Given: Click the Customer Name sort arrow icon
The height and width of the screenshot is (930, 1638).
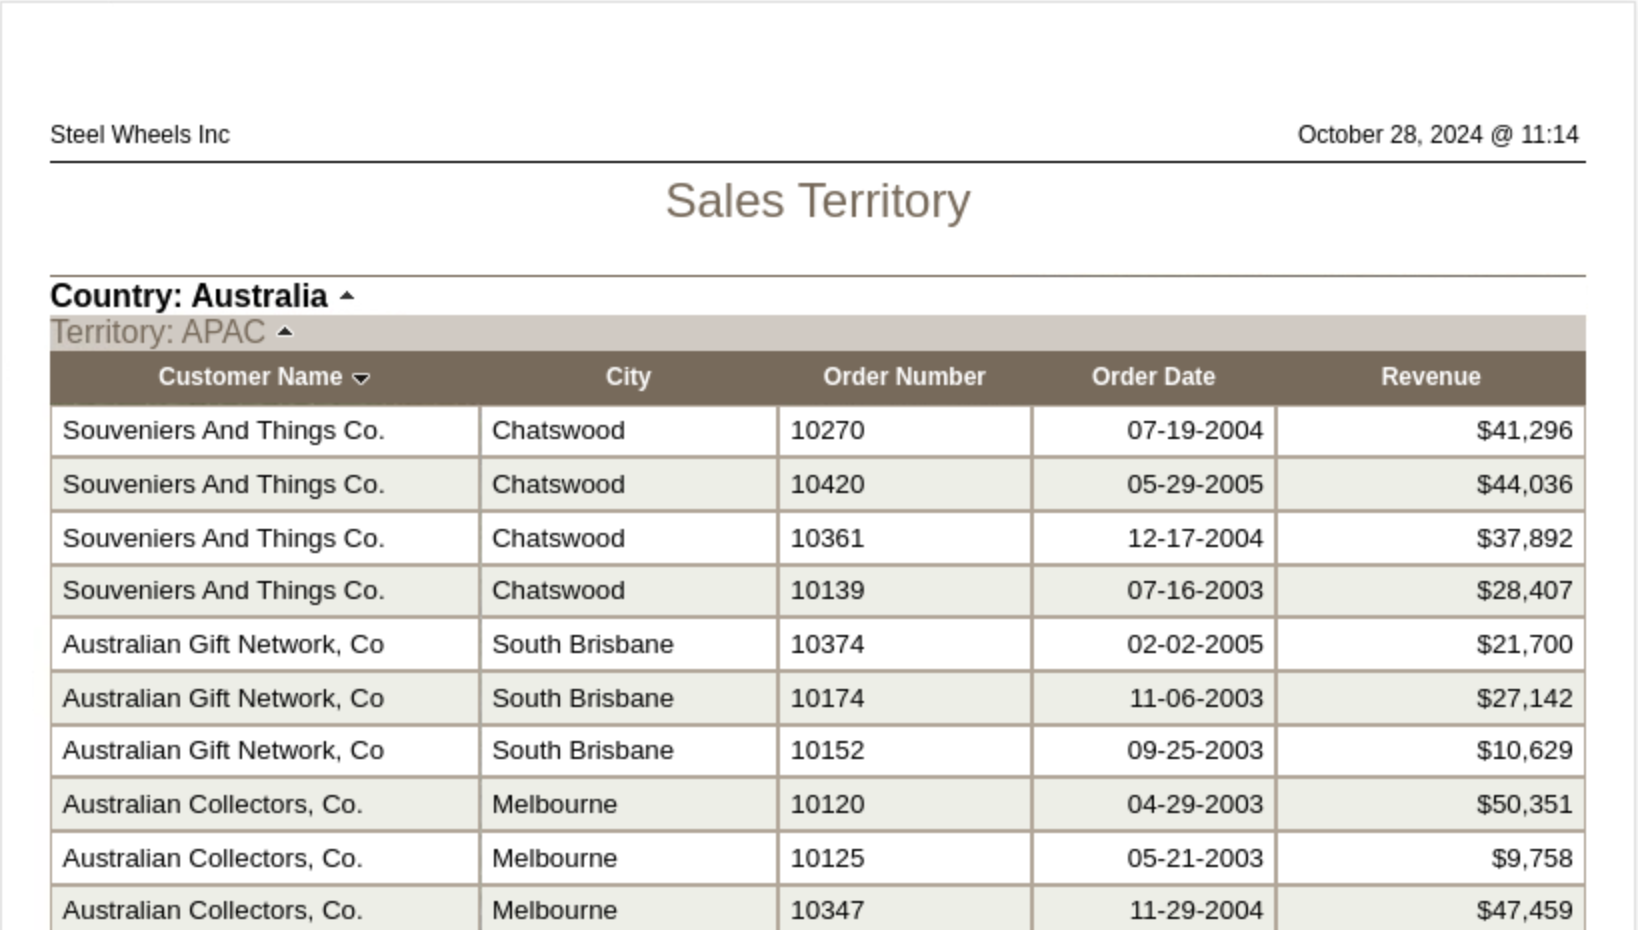Looking at the screenshot, I should [x=362, y=378].
